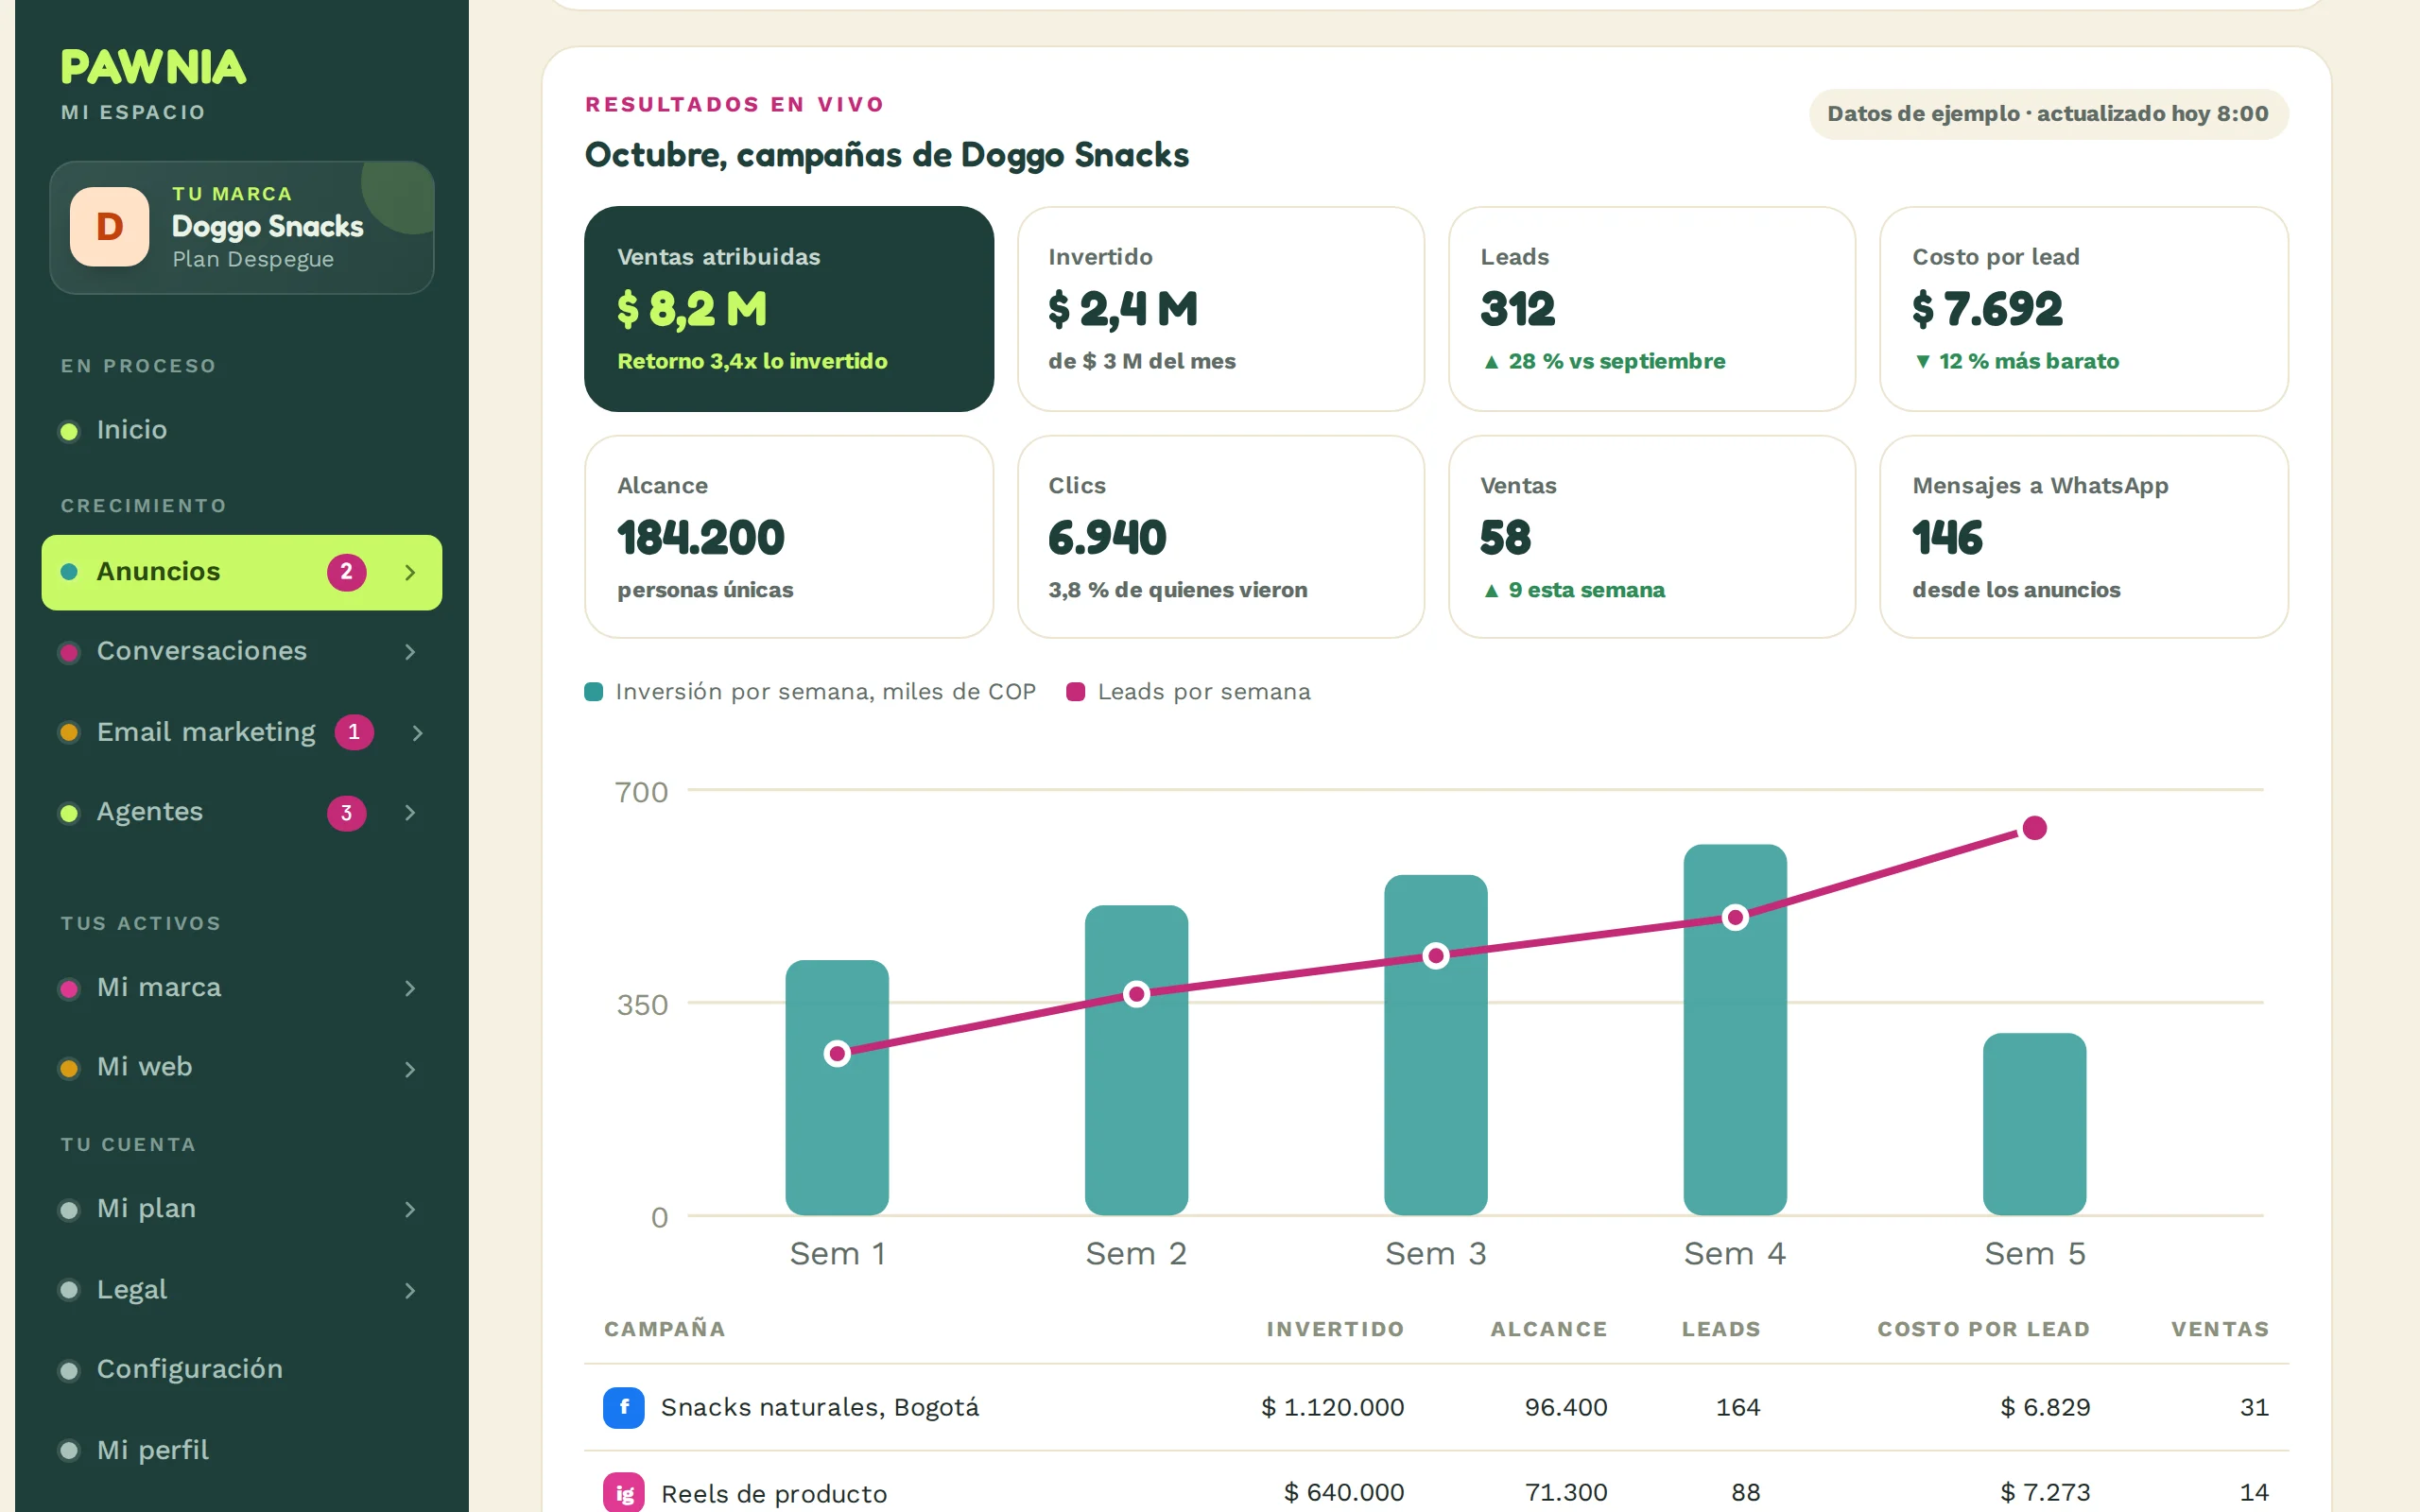
Task: Click the badge '2' on Anuncios
Action: (347, 572)
